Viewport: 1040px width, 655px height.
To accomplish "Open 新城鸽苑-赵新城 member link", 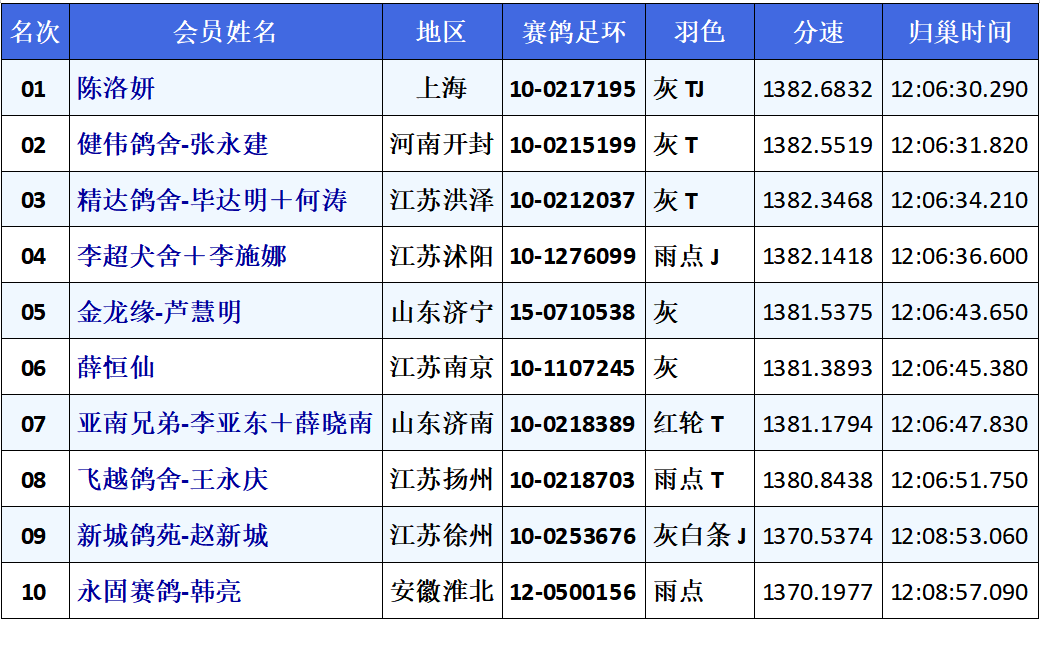I will pos(173,536).
